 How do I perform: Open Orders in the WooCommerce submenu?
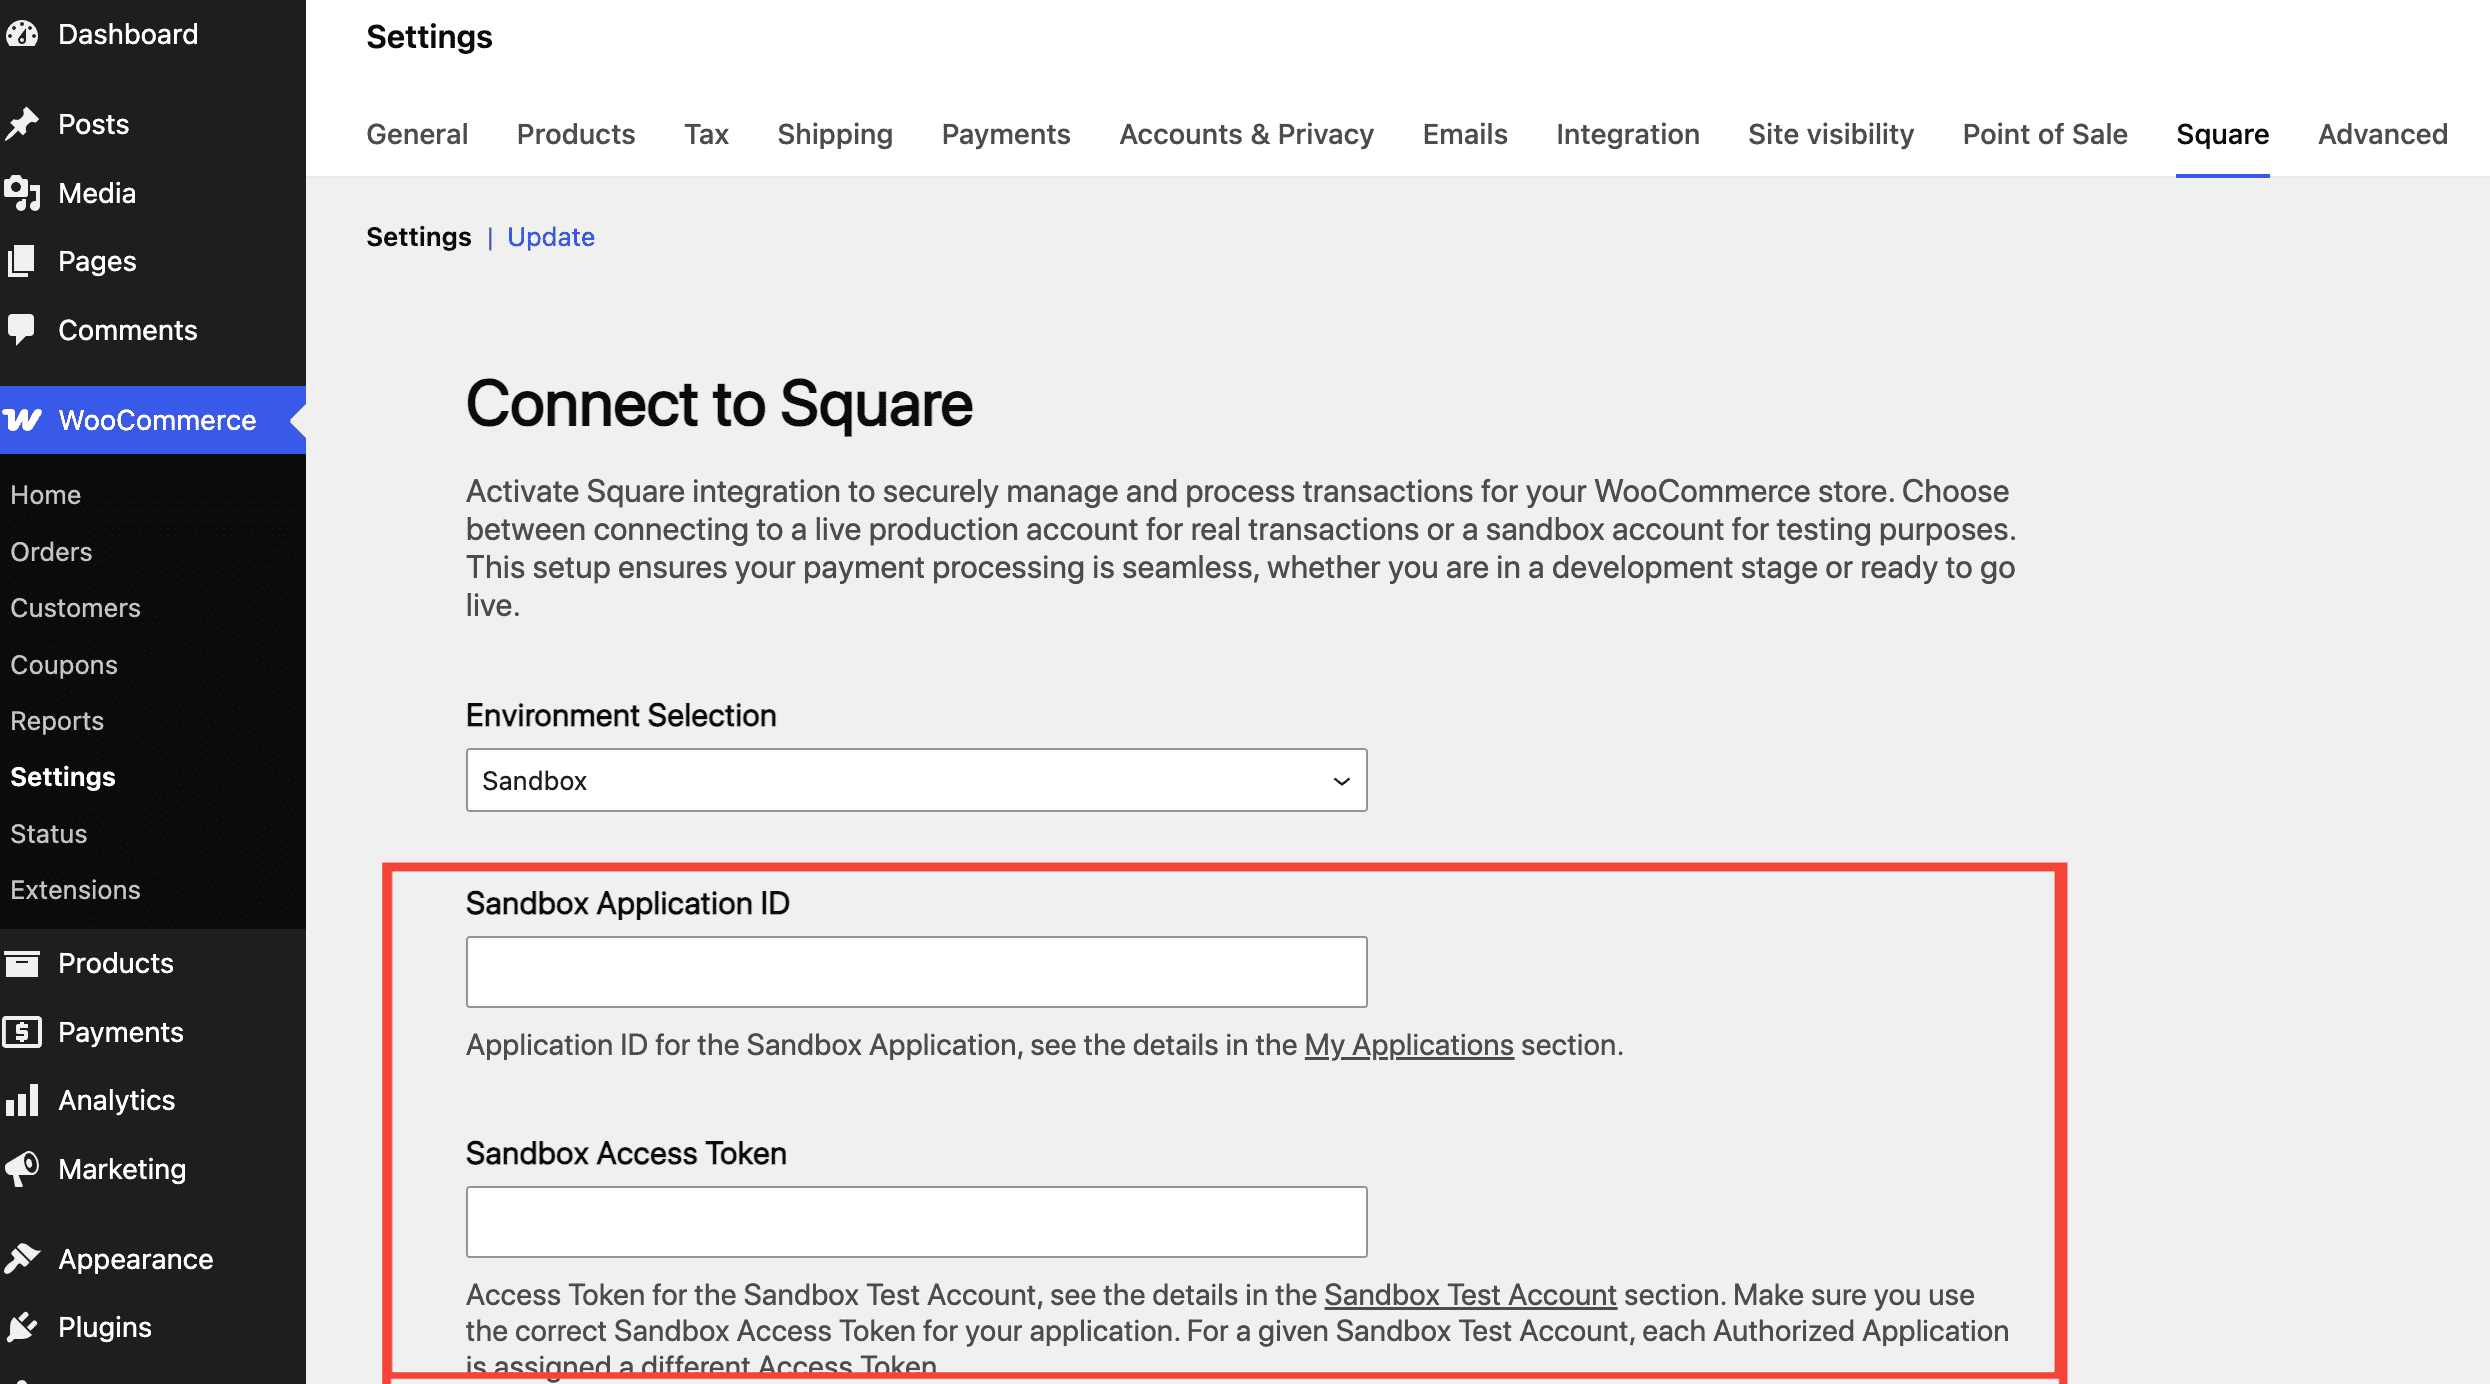51,551
